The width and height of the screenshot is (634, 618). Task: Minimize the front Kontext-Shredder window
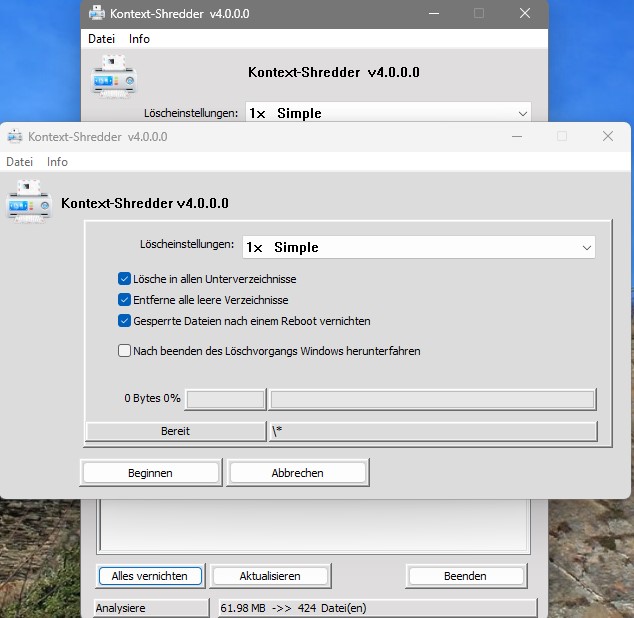coord(517,136)
